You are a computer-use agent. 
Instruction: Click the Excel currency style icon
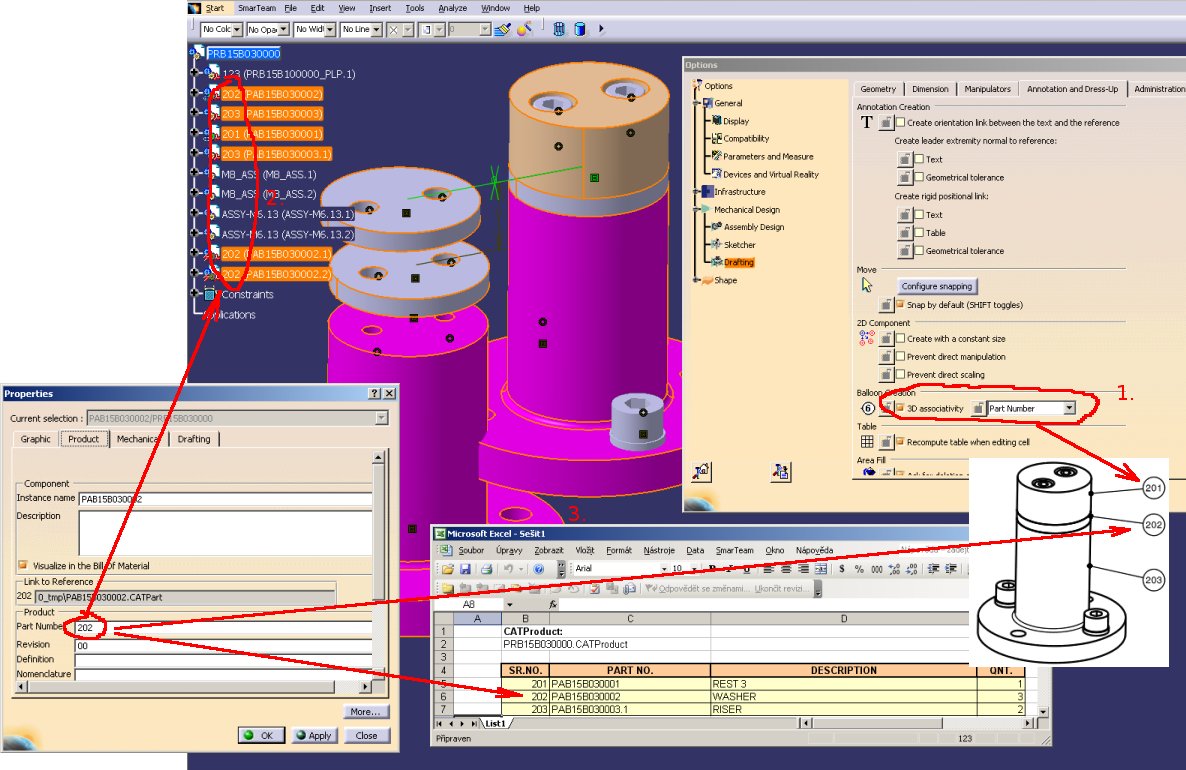pyautogui.click(x=841, y=569)
